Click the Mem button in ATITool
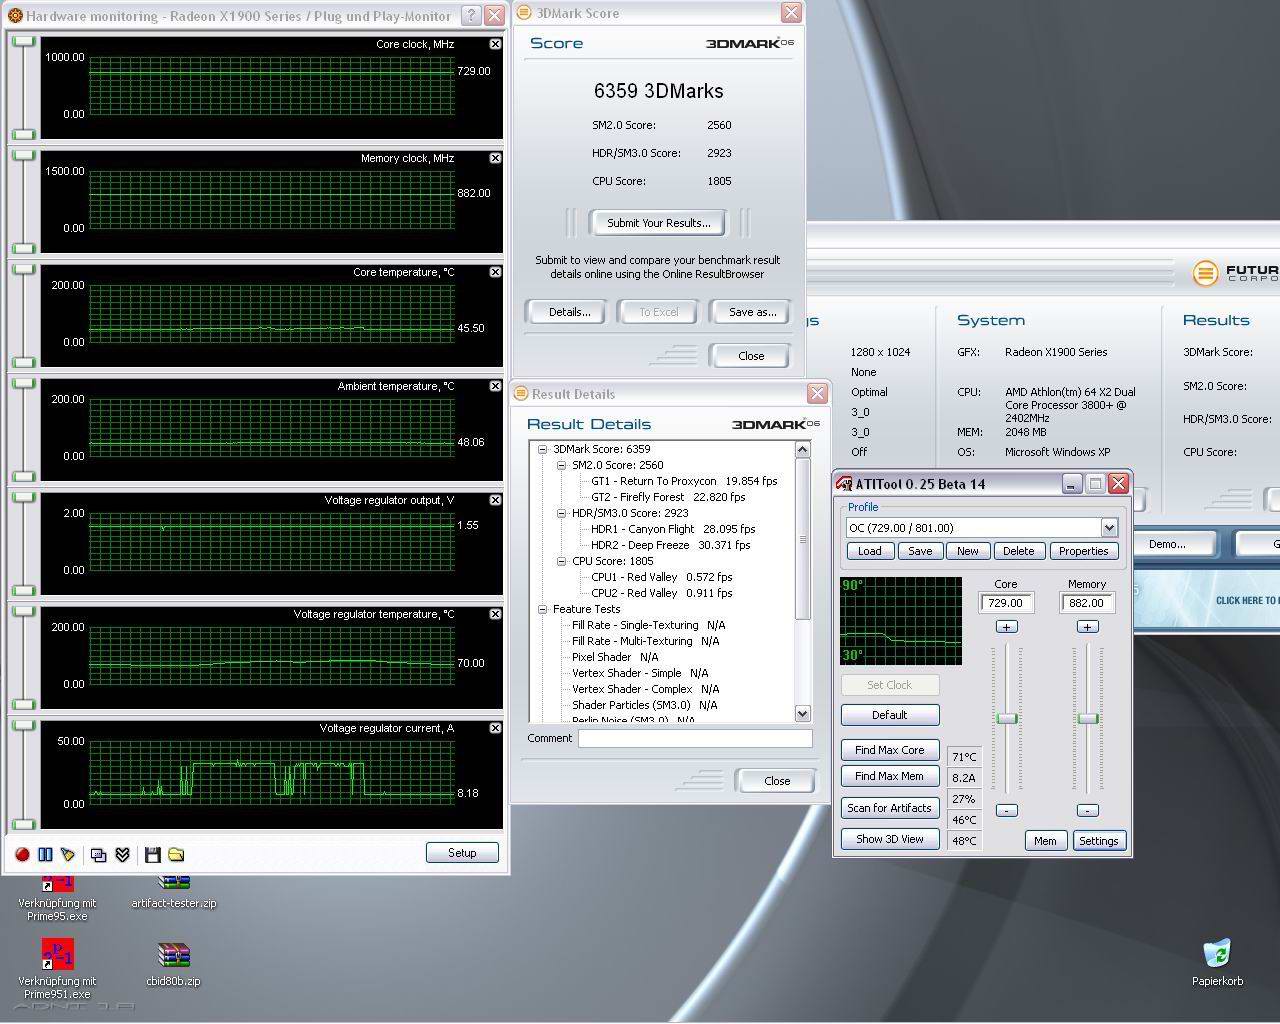This screenshot has width=1280, height=1024. (1045, 841)
